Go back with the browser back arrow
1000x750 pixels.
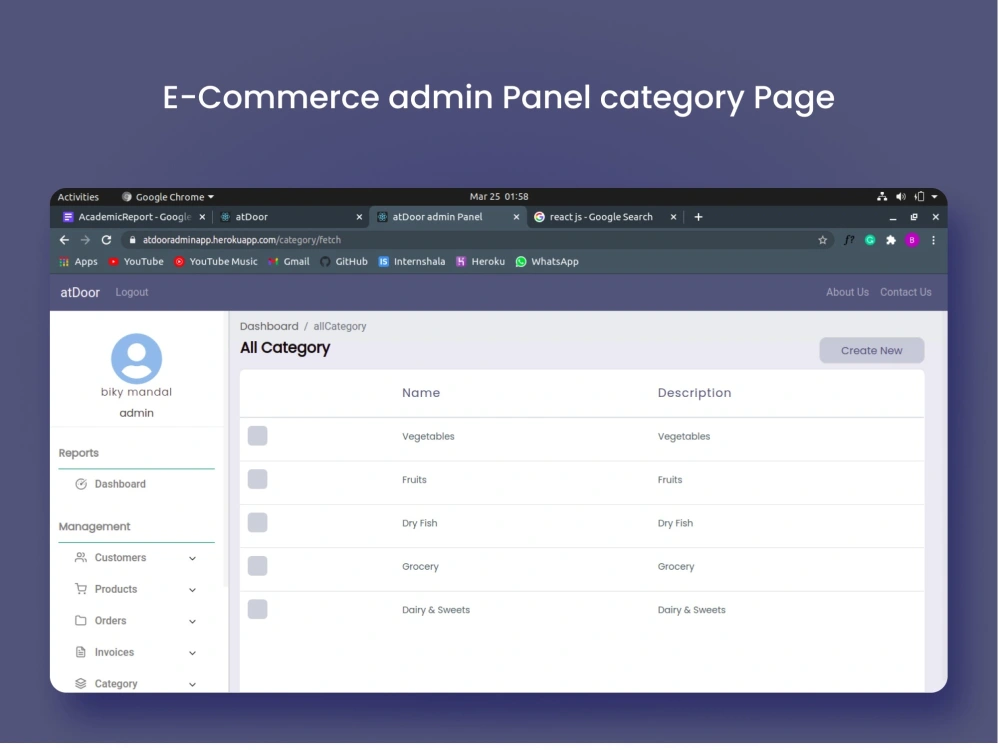pyautogui.click(x=64, y=240)
